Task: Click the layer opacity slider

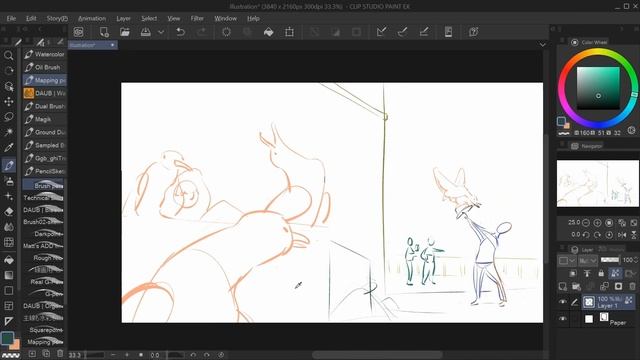Action: pyautogui.click(x=610, y=260)
